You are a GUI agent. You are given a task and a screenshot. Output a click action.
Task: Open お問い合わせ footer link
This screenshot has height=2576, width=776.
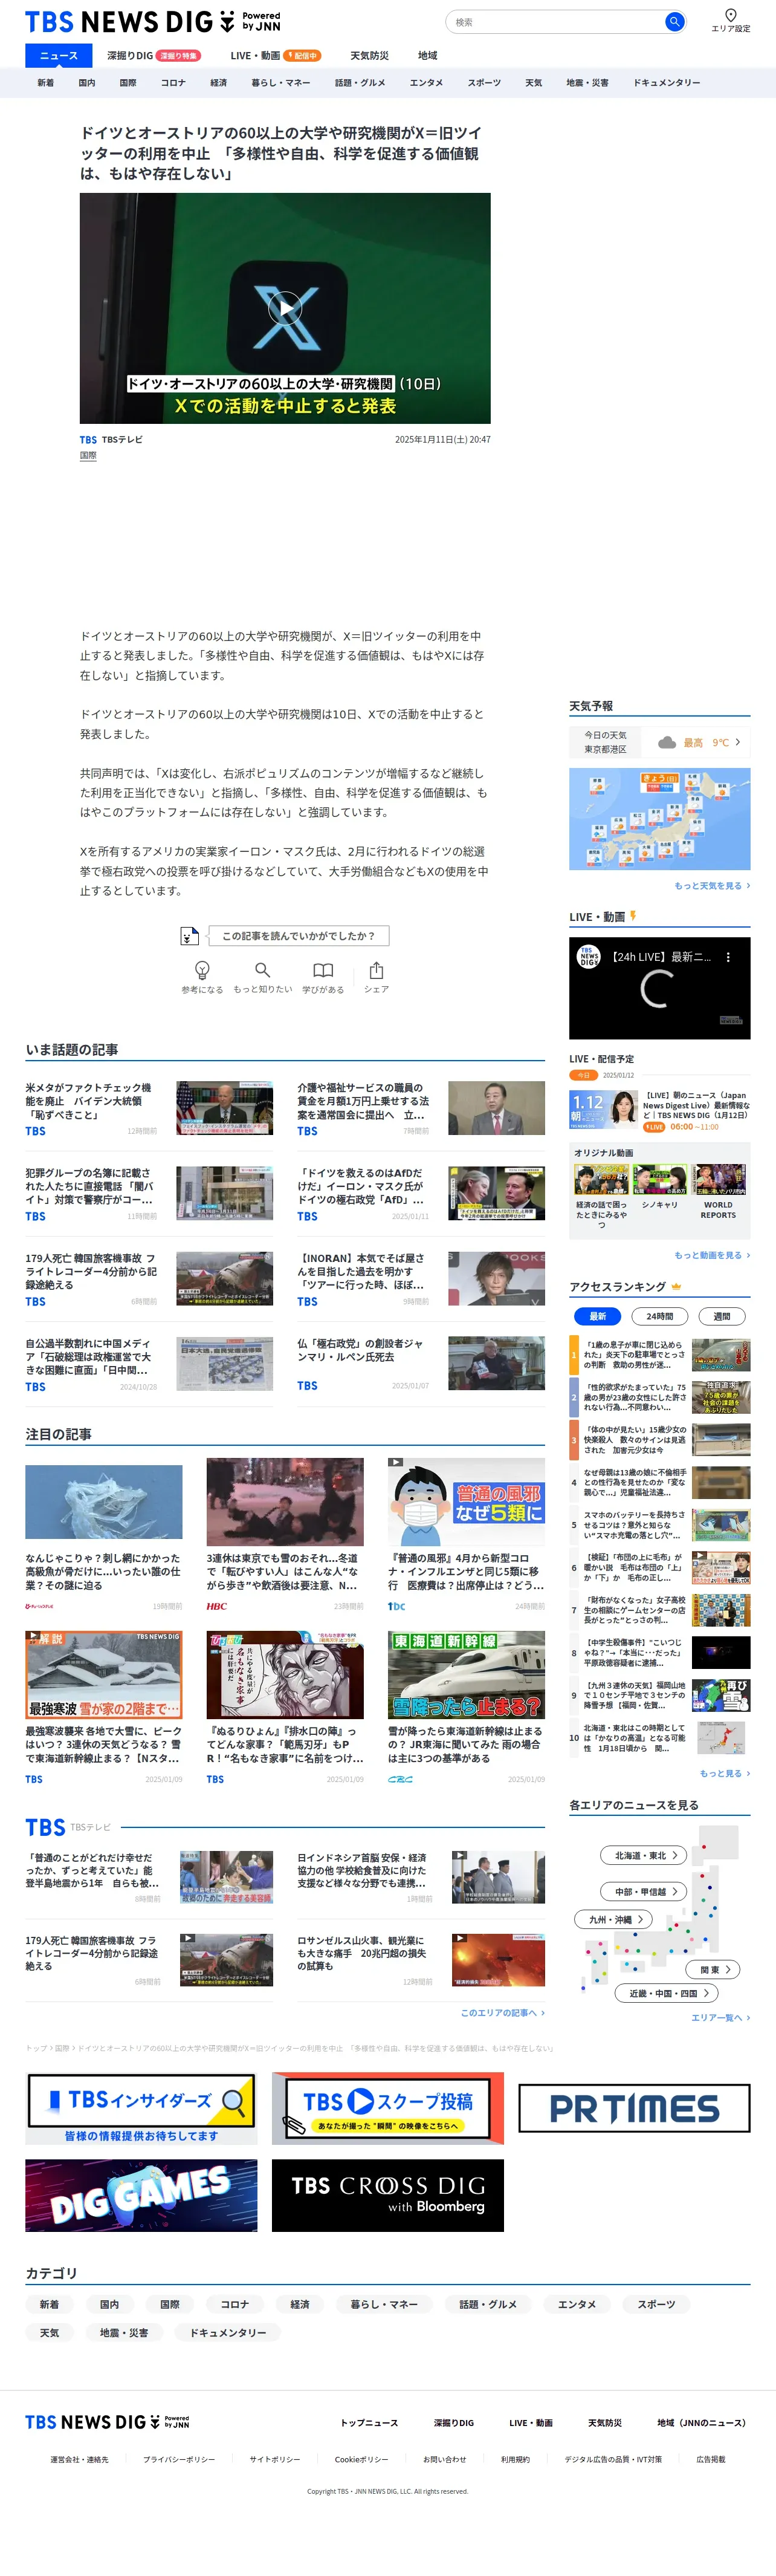click(x=444, y=2459)
